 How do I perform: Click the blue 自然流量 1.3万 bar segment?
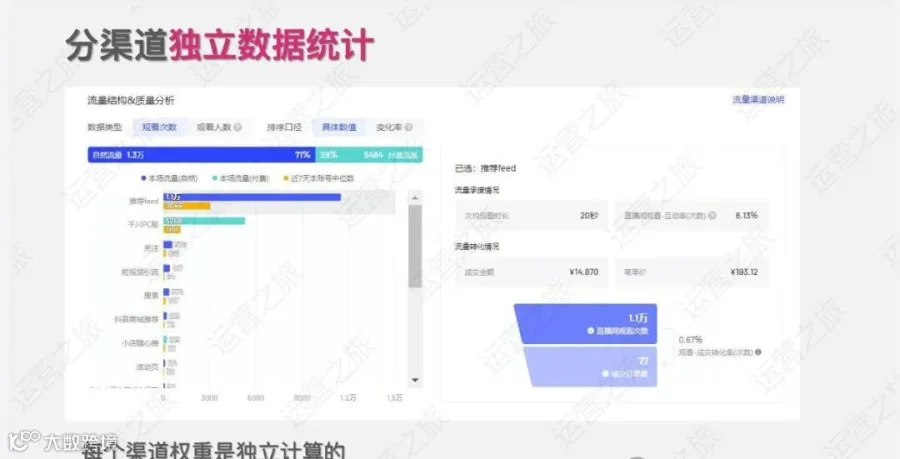[201, 155]
